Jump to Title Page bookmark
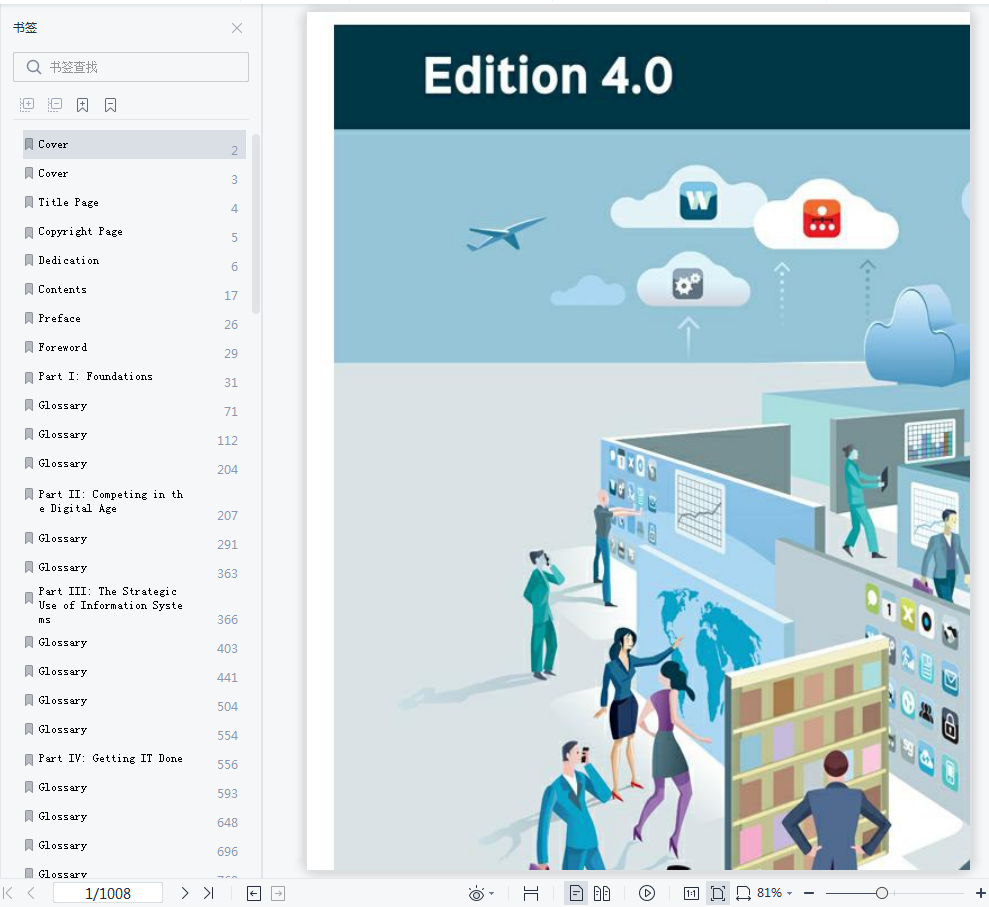This screenshot has height=907, width=989. tap(134, 202)
